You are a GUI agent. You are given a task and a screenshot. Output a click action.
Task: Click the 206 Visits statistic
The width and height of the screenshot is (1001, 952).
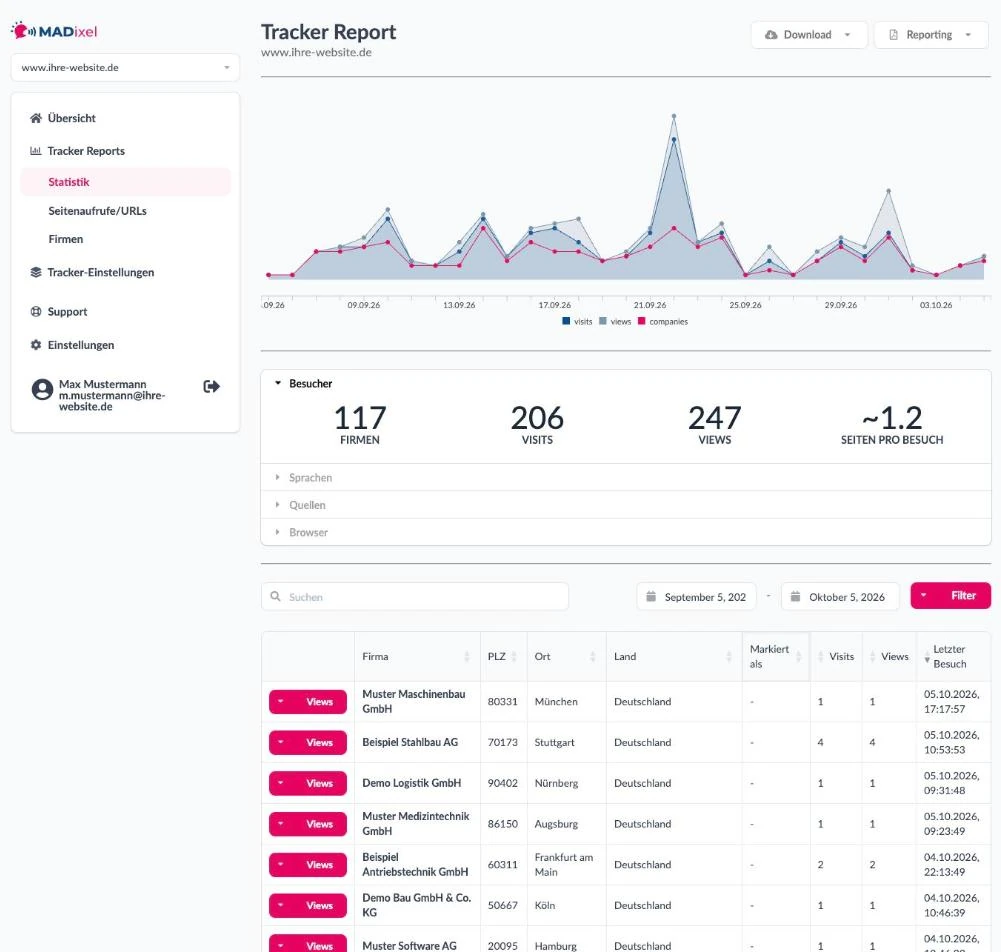537,425
